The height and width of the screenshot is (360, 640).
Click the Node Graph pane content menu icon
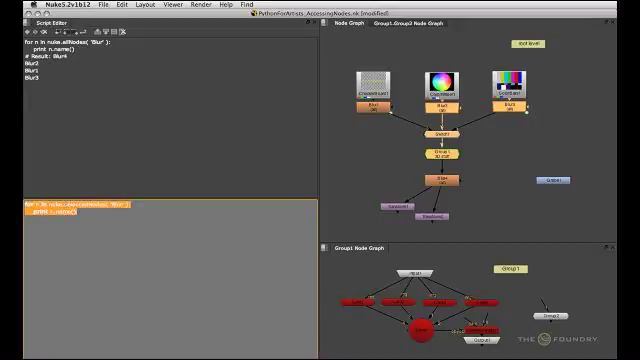(x=324, y=23)
